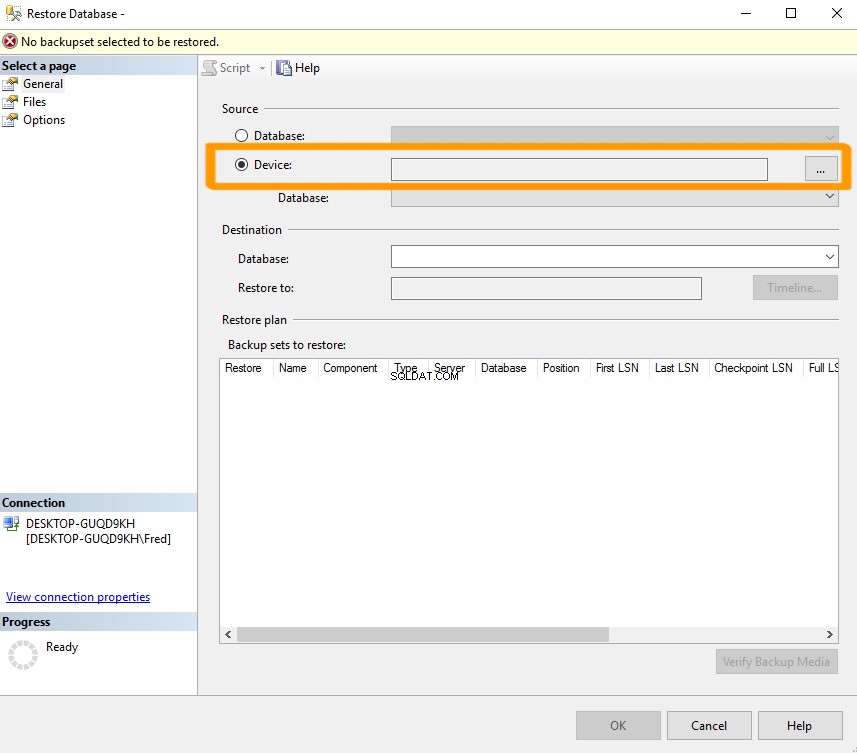857x753 pixels.
Task: Click the Ready progress status text
Action: tap(62, 647)
